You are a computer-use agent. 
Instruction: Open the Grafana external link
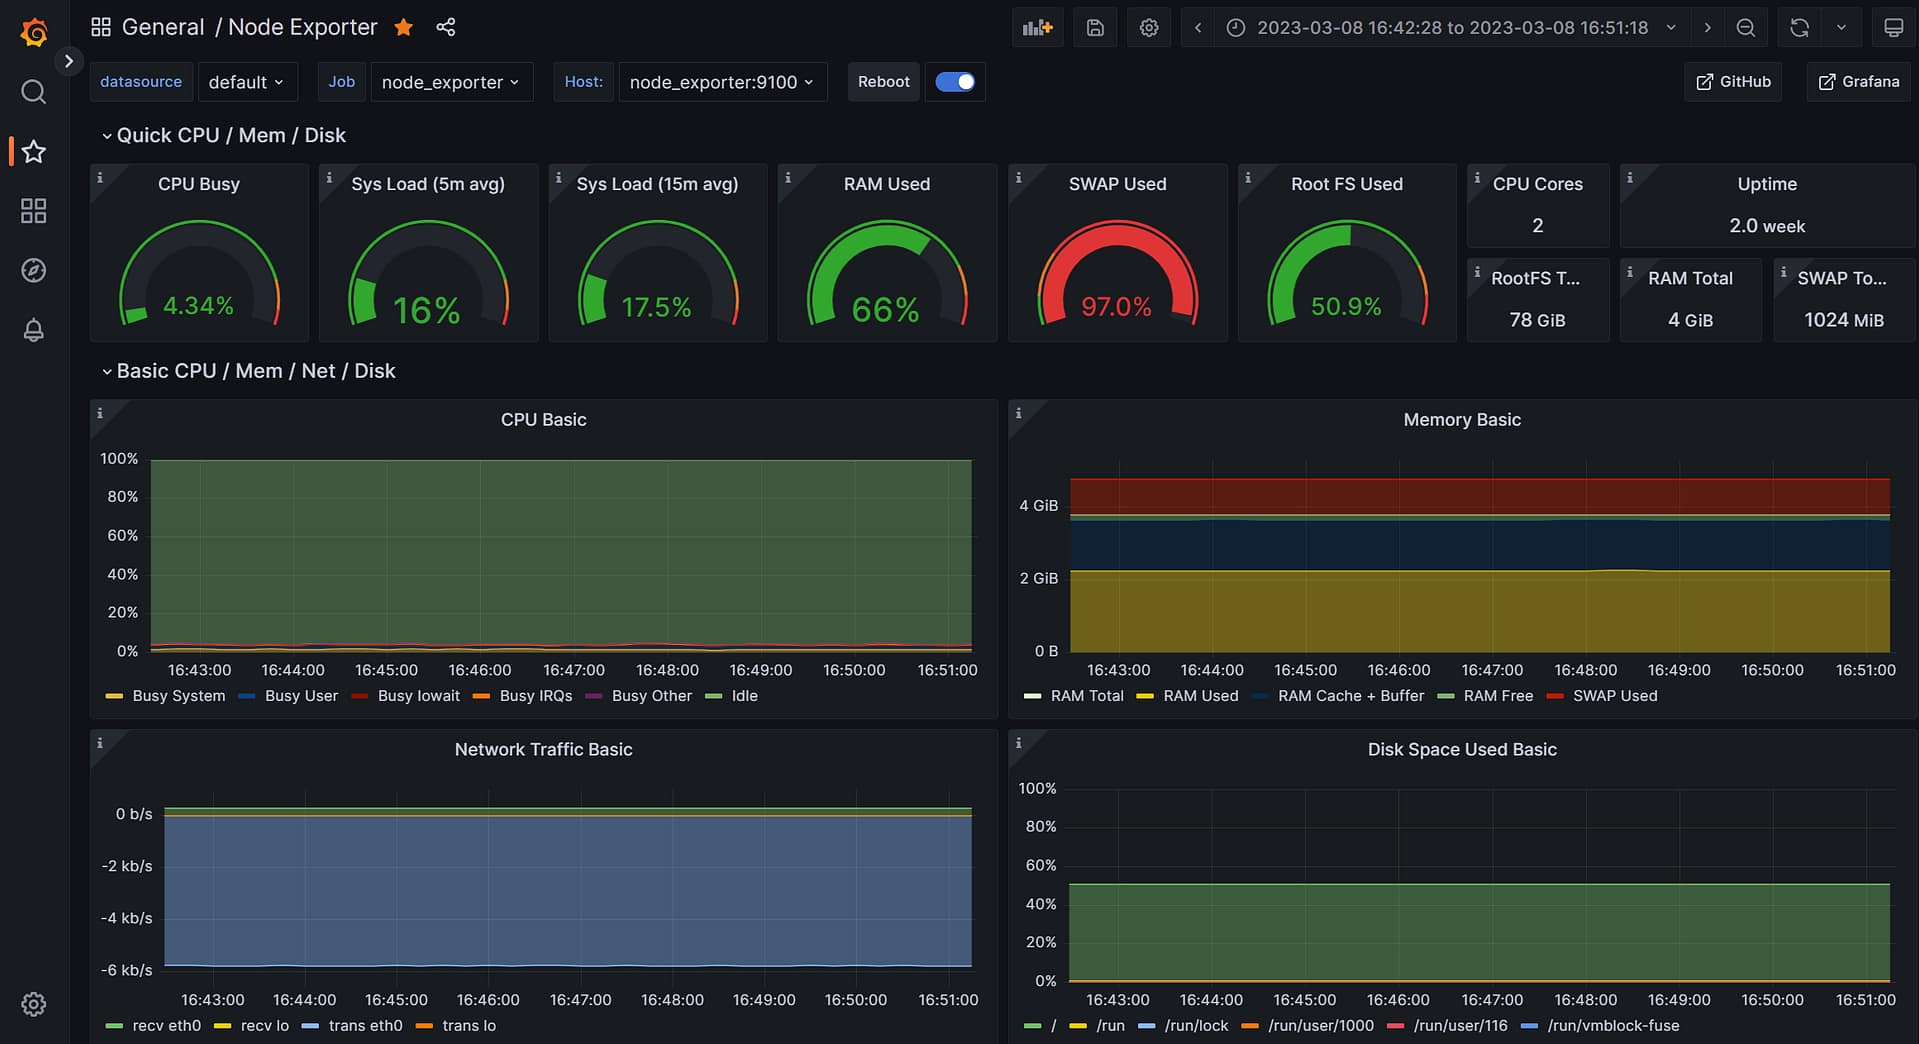(x=1858, y=82)
